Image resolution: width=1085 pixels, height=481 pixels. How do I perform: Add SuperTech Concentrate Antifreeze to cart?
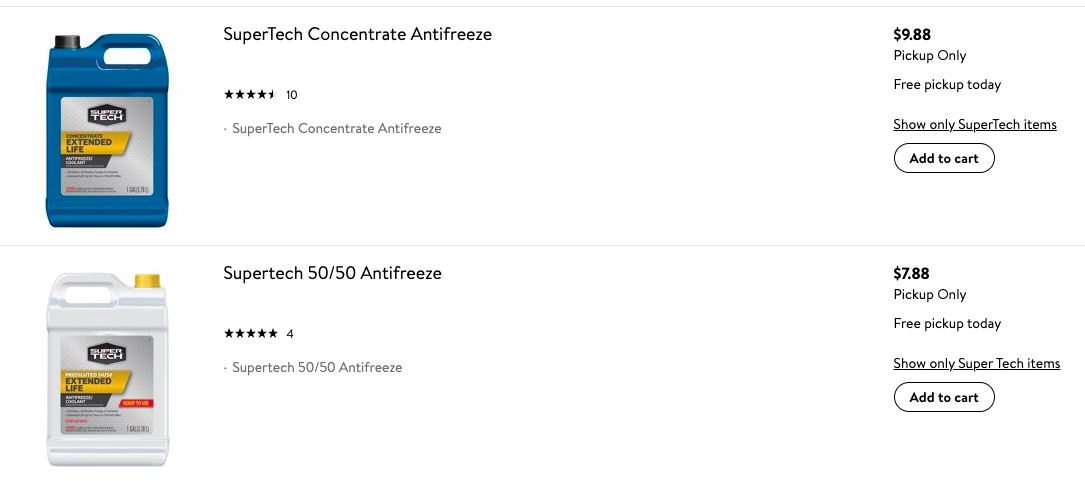(944, 158)
